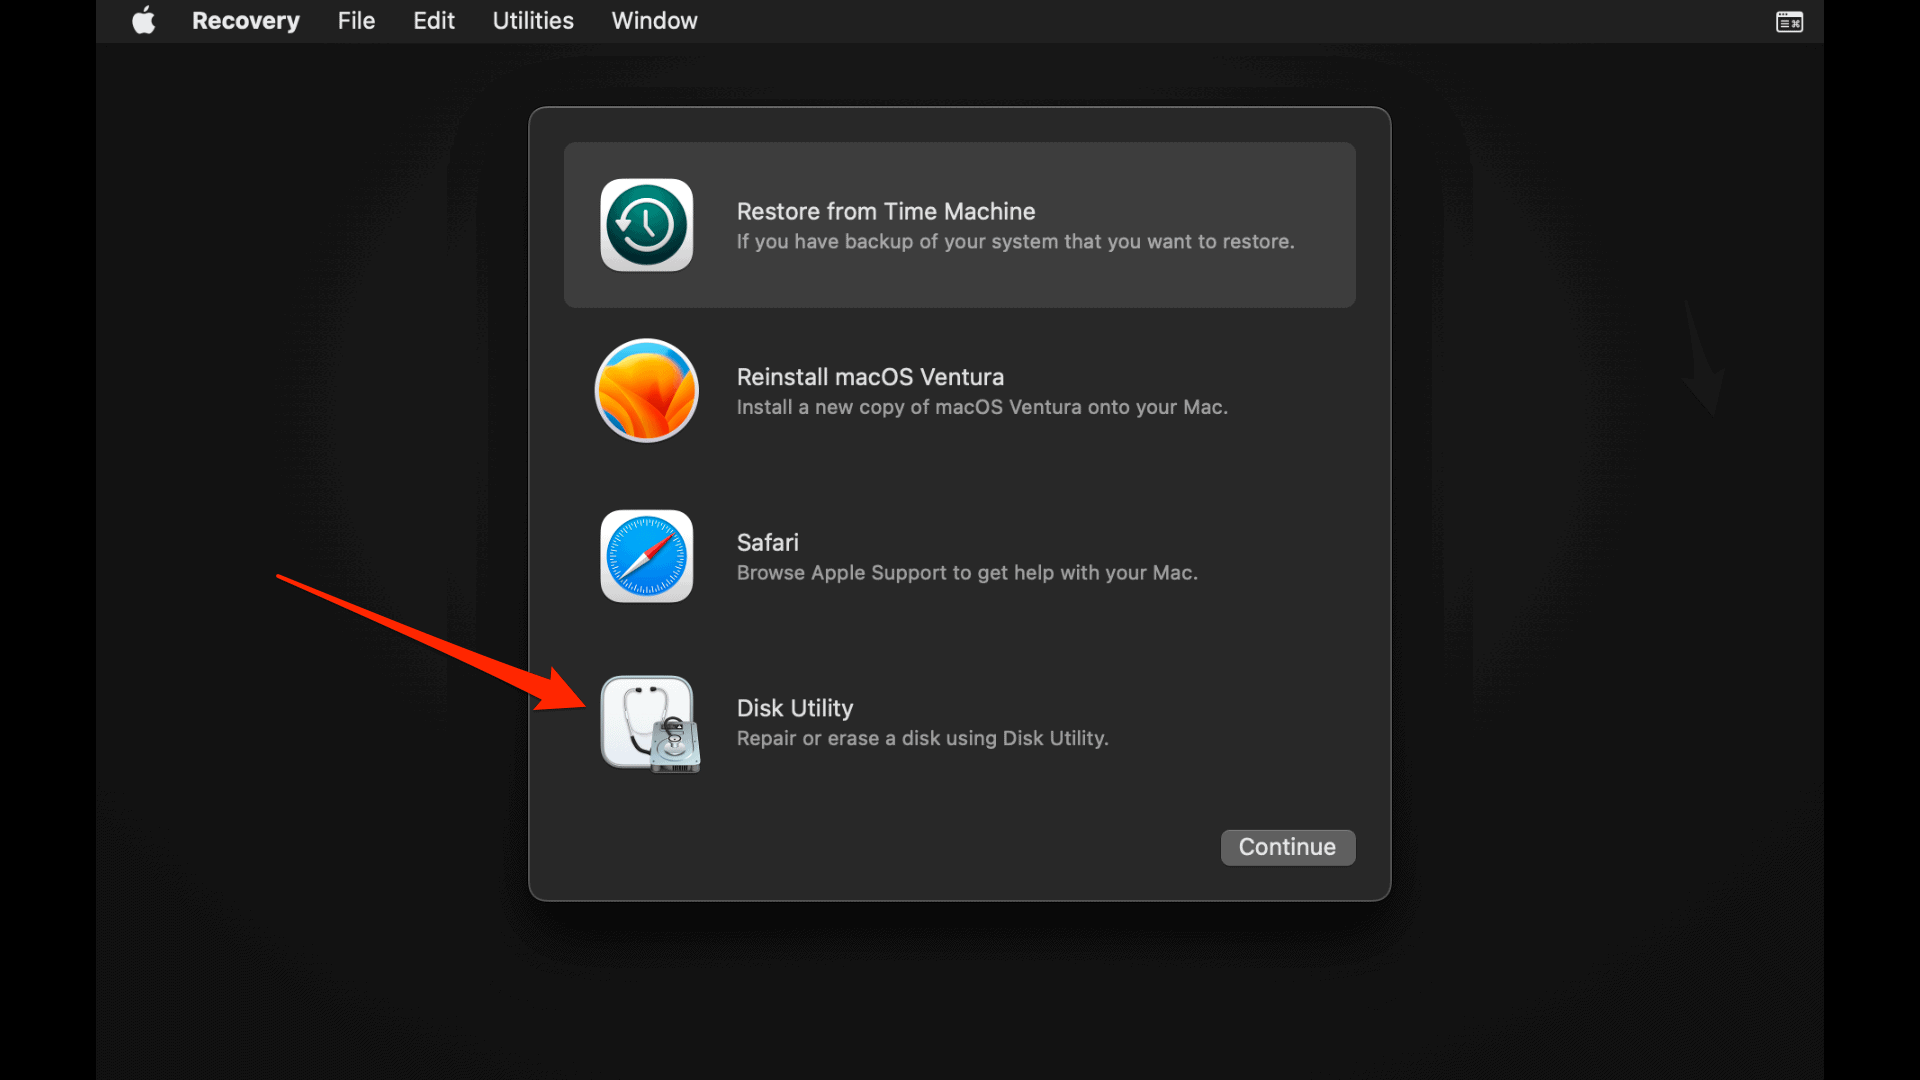Select the Reinstall macOS Ventura title
1920x1080 pixels.
click(x=869, y=377)
